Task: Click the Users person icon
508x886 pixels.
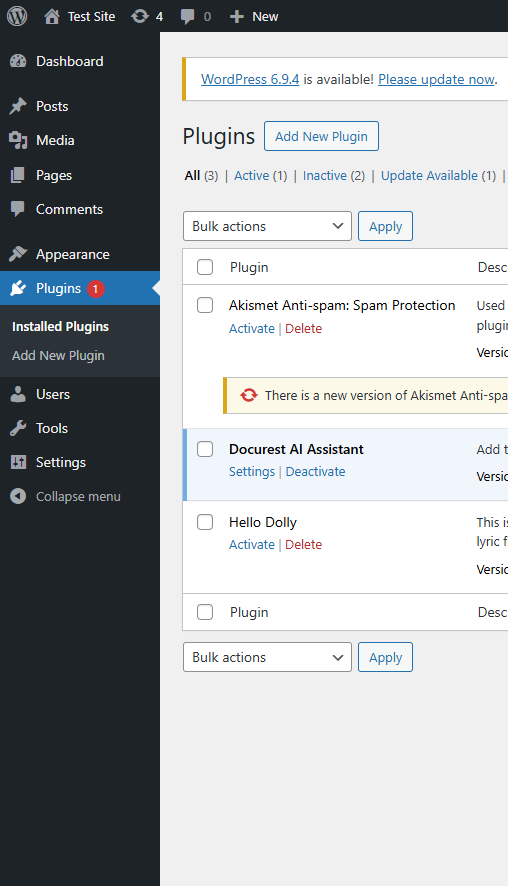Action: (18, 394)
